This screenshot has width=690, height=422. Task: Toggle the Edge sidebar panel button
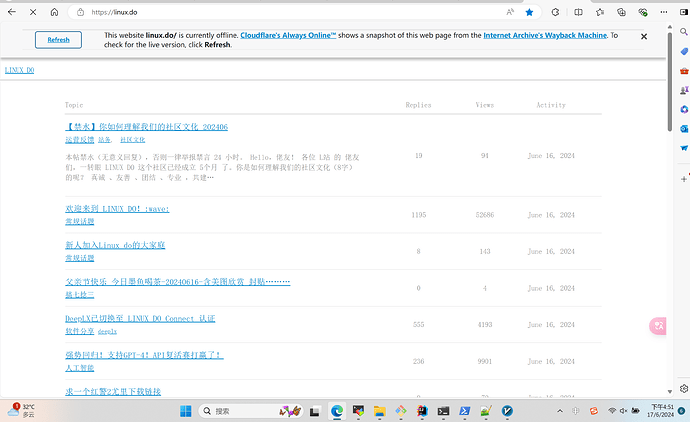coord(684,12)
